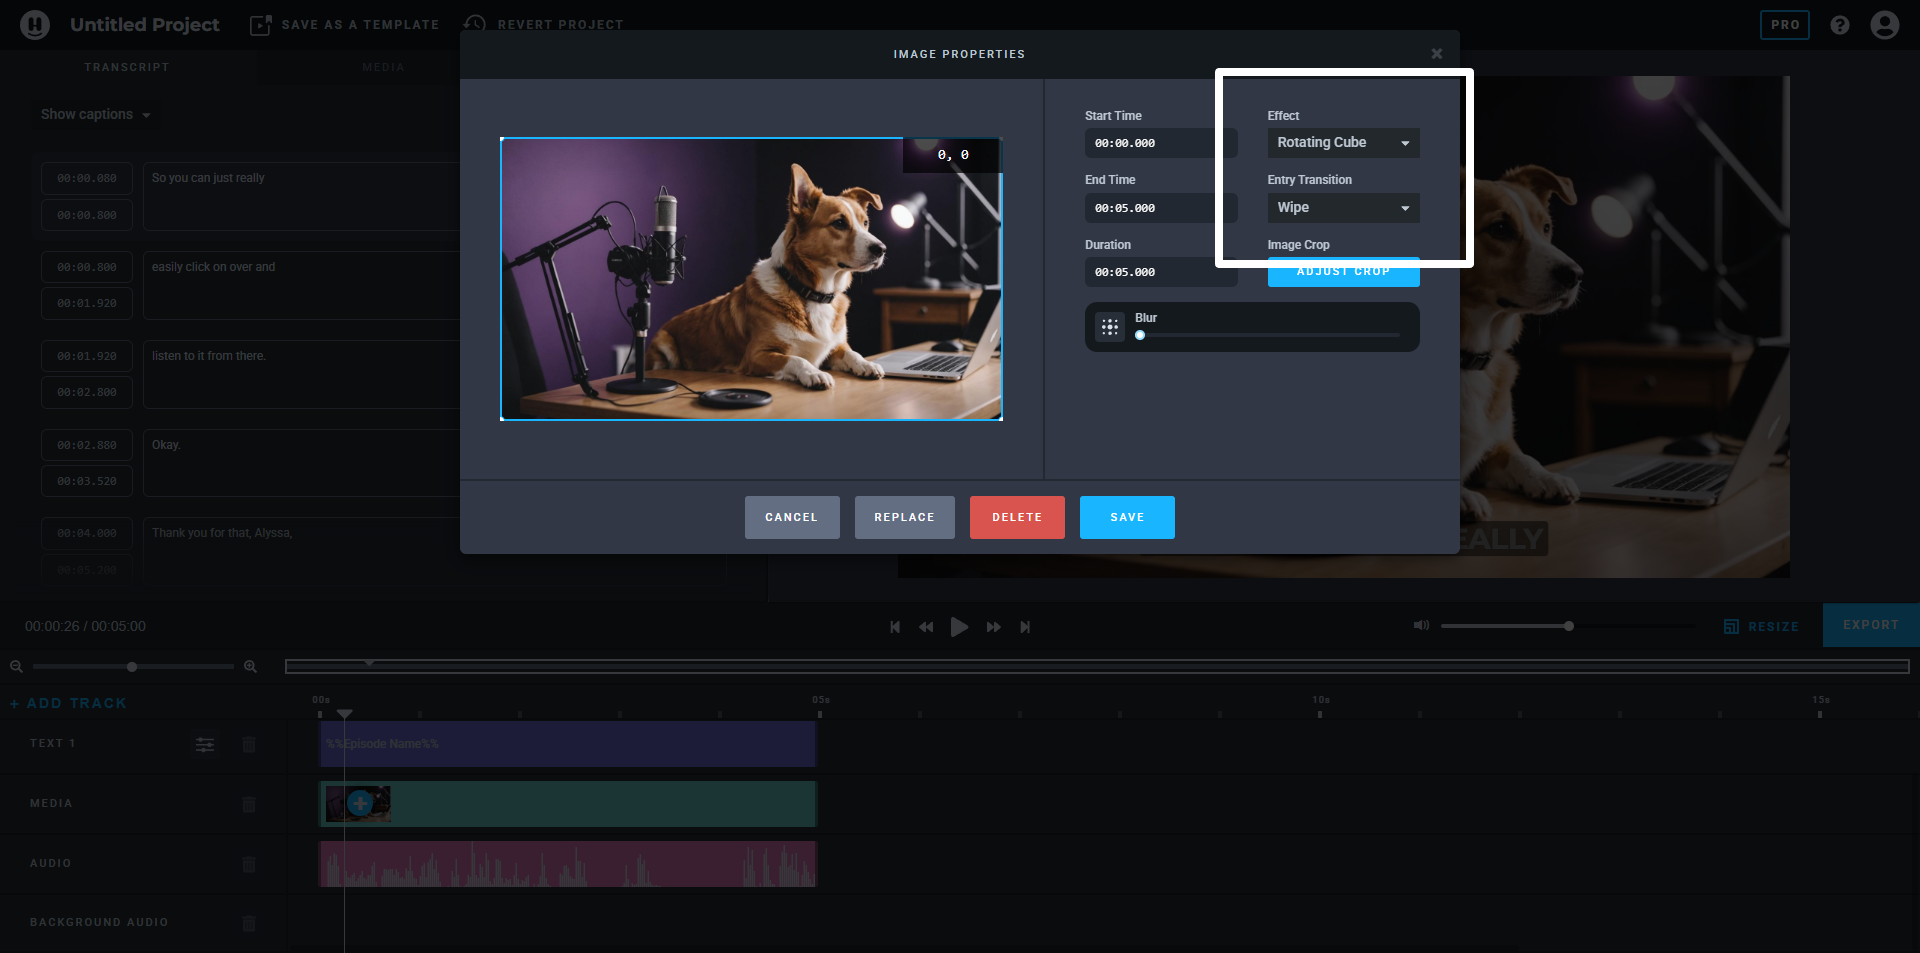Click the Export button

[1871, 625]
